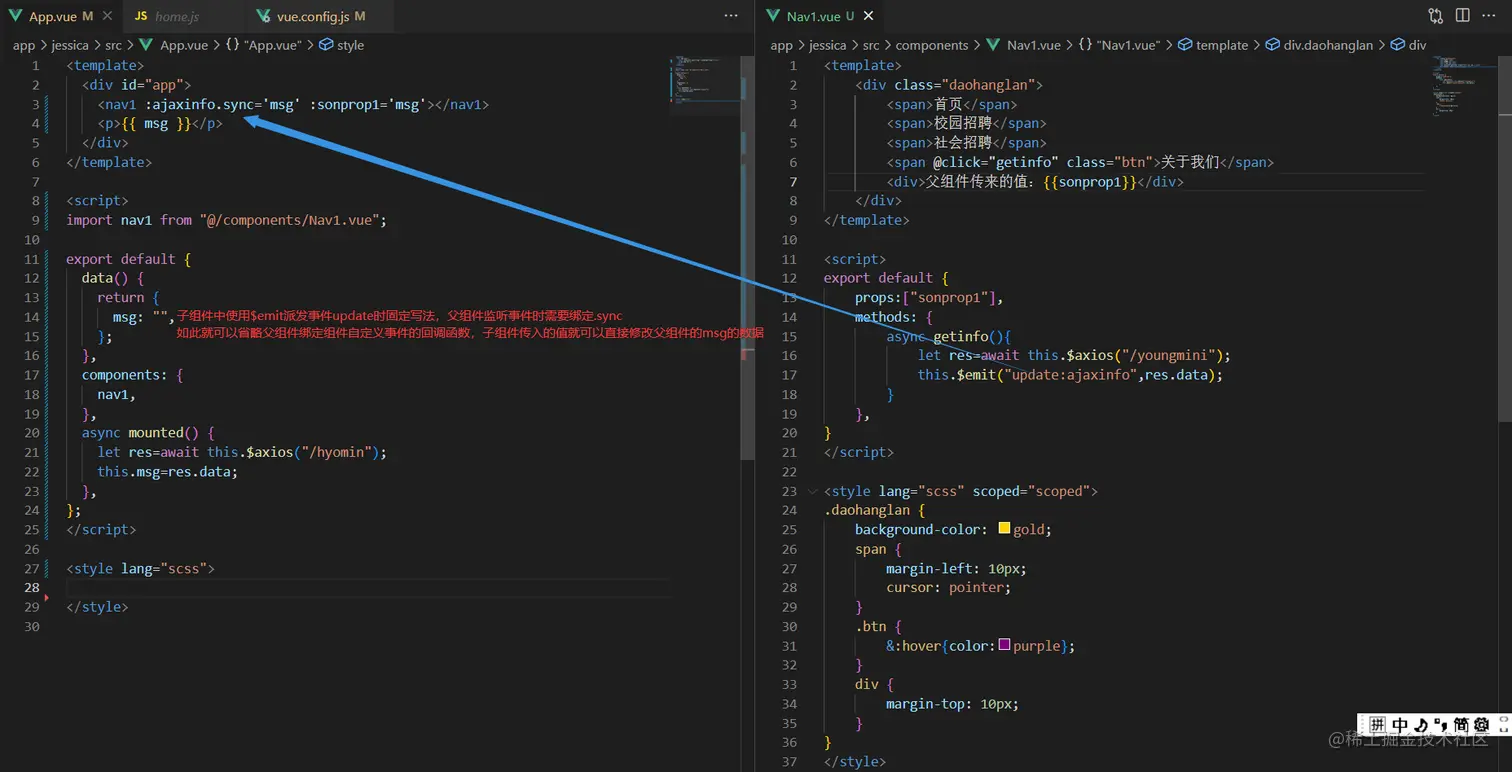Click the '关于我们' span text in Nav1.vue
1512x772 pixels.
(1190, 162)
